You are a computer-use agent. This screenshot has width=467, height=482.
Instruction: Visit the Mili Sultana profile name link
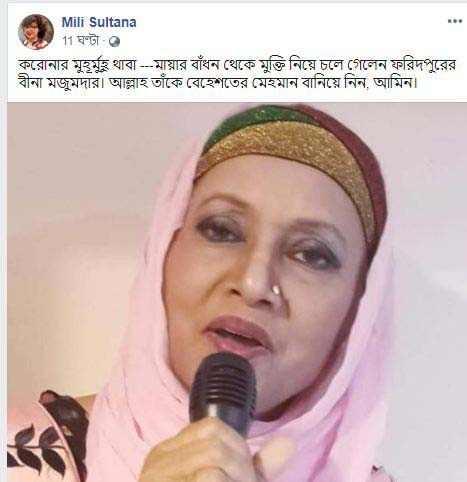[x=99, y=22]
